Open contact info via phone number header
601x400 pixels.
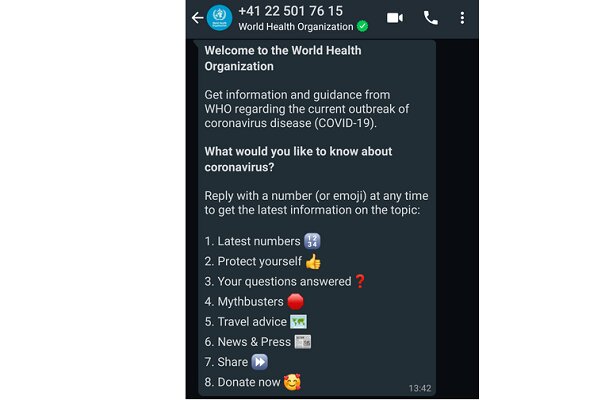[x=290, y=11]
